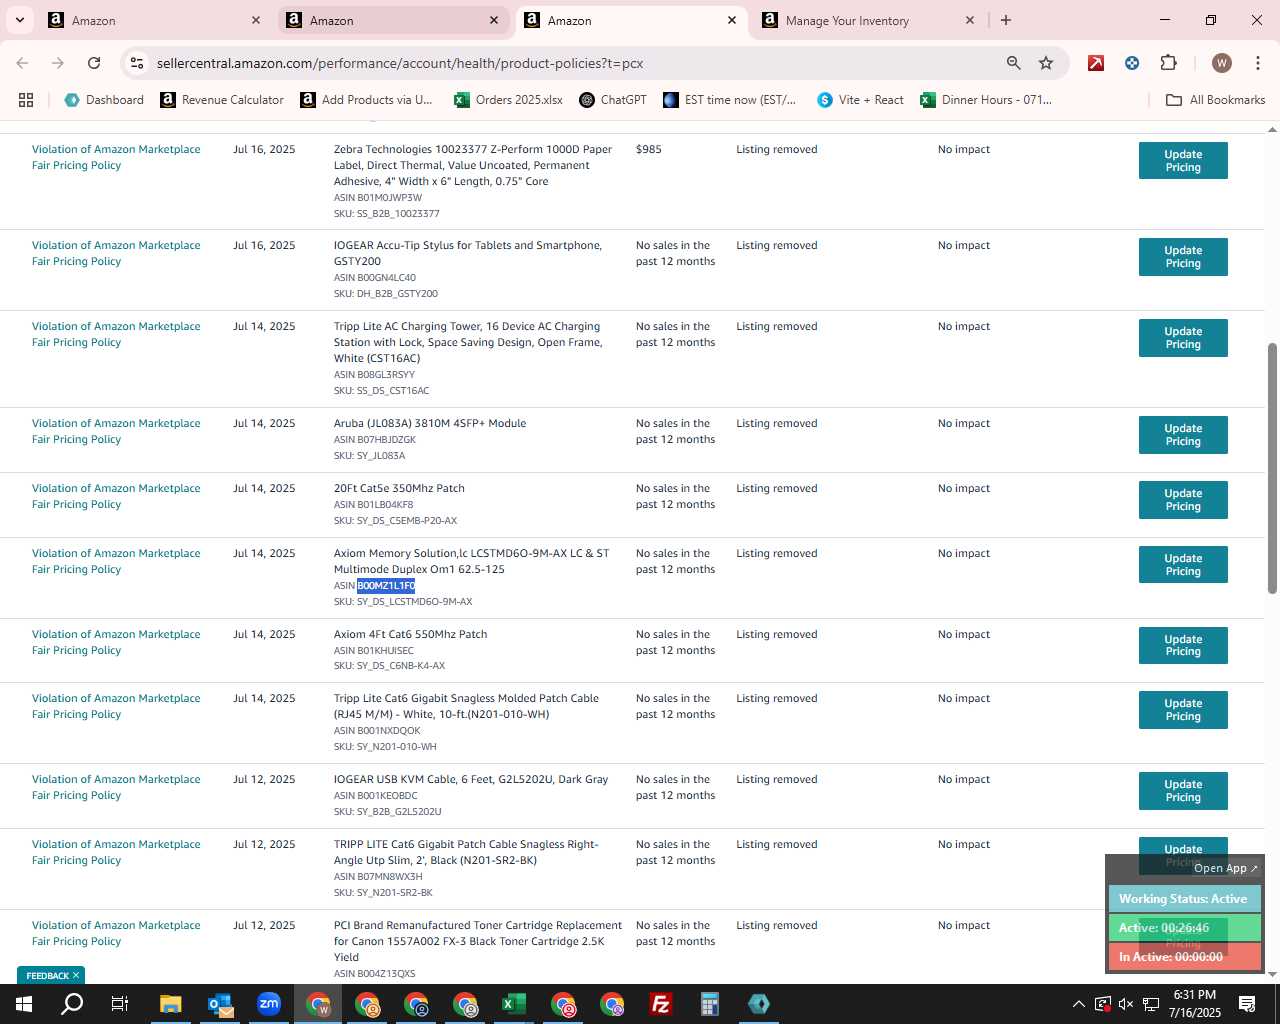Viewport: 1280px width, 1024px height.
Task: Update Pricing for Tripp Lite Charging Tower
Action: [1183, 338]
